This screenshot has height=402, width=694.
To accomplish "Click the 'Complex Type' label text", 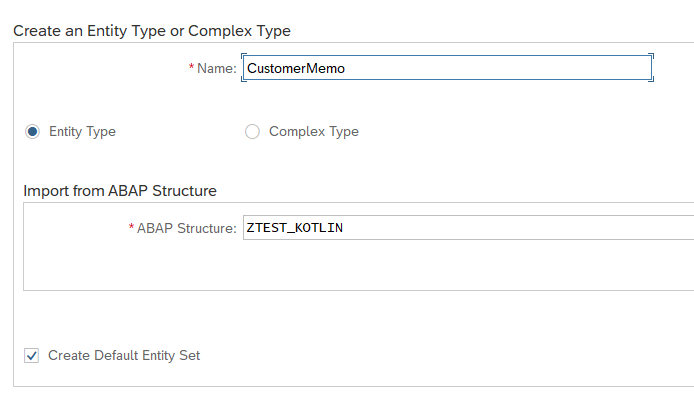I will pyautogui.click(x=314, y=131).
